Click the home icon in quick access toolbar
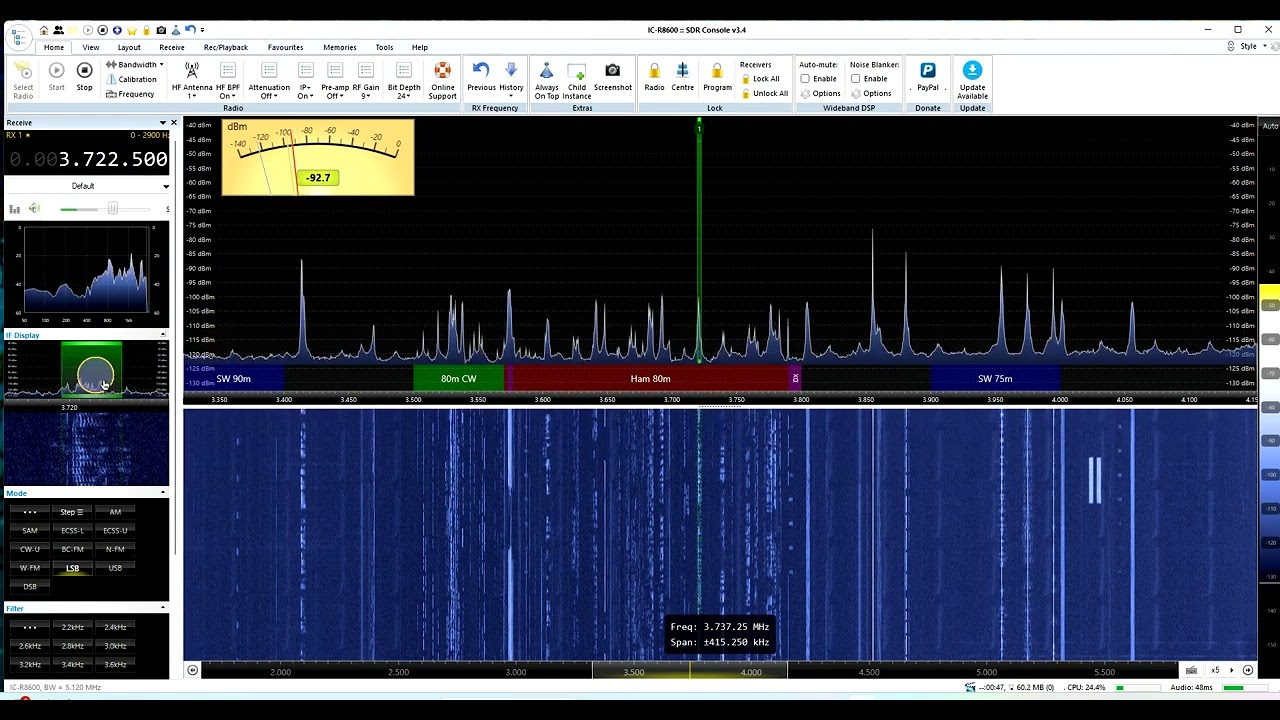The image size is (1280, 720). click(43, 30)
